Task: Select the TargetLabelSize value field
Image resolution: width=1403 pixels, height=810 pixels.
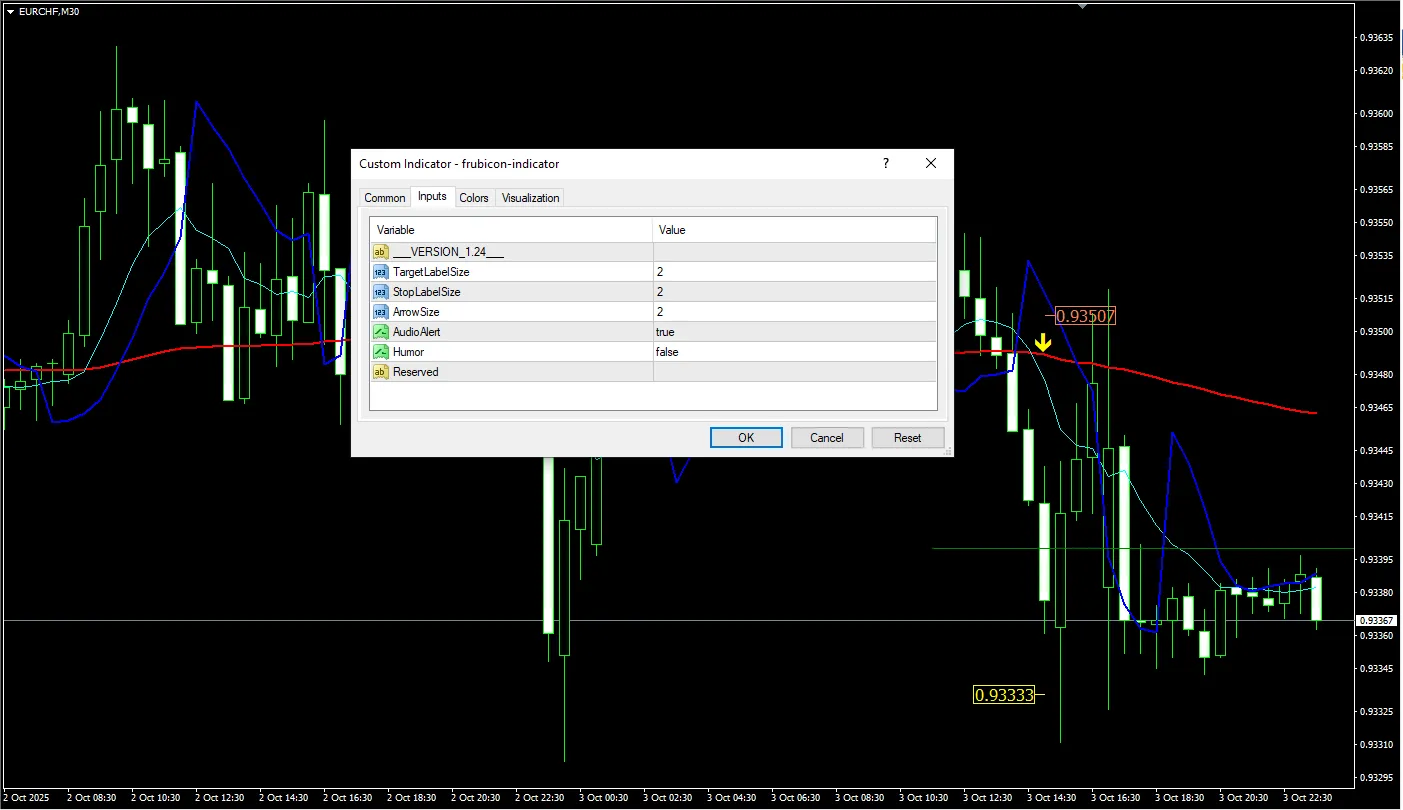Action: (794, 272)
